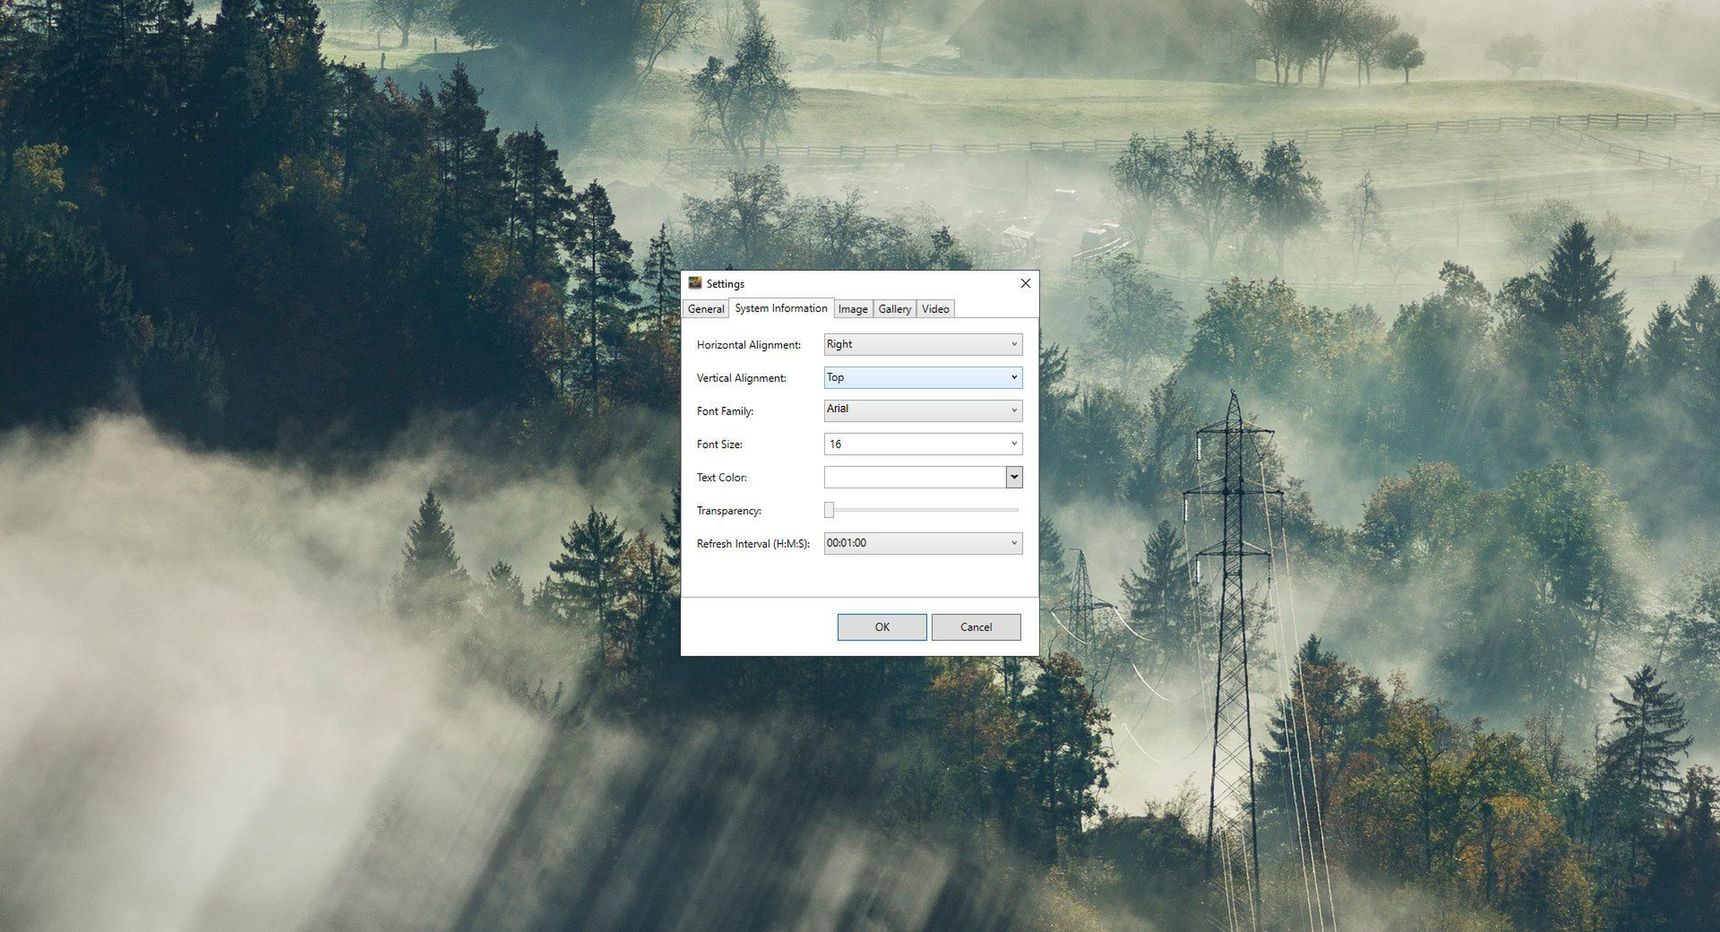Open Horizontal Alignment dropdown showing Right
The height and width of the screenshot is (932, 1720).
click(923, 344)
